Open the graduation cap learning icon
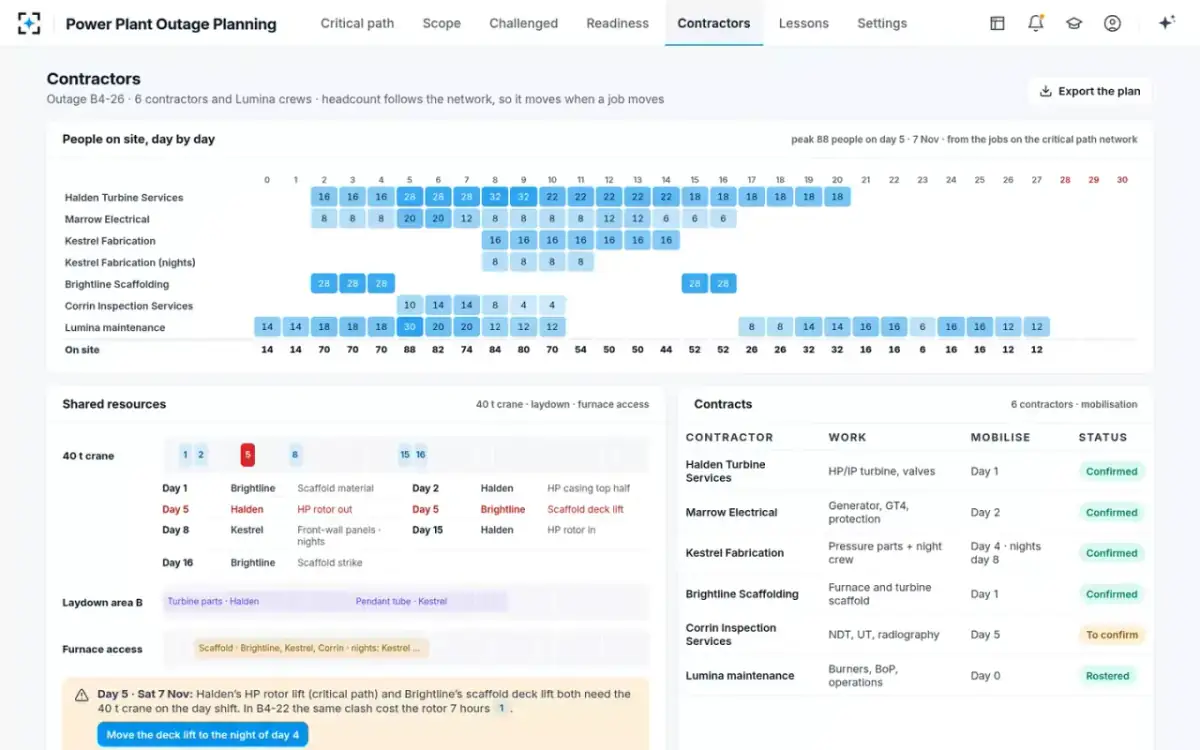Viewport: 1200px width, 750px height. pyautogui.click(x=1074, y=23)
